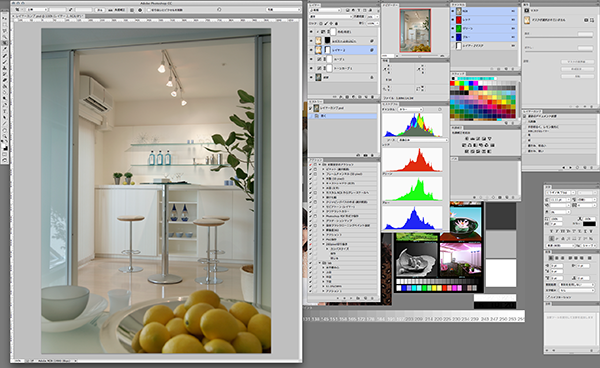Click the layer mask thumbnail of selected layer
This screenshot has height=368, width=600.
click(328, 50)
